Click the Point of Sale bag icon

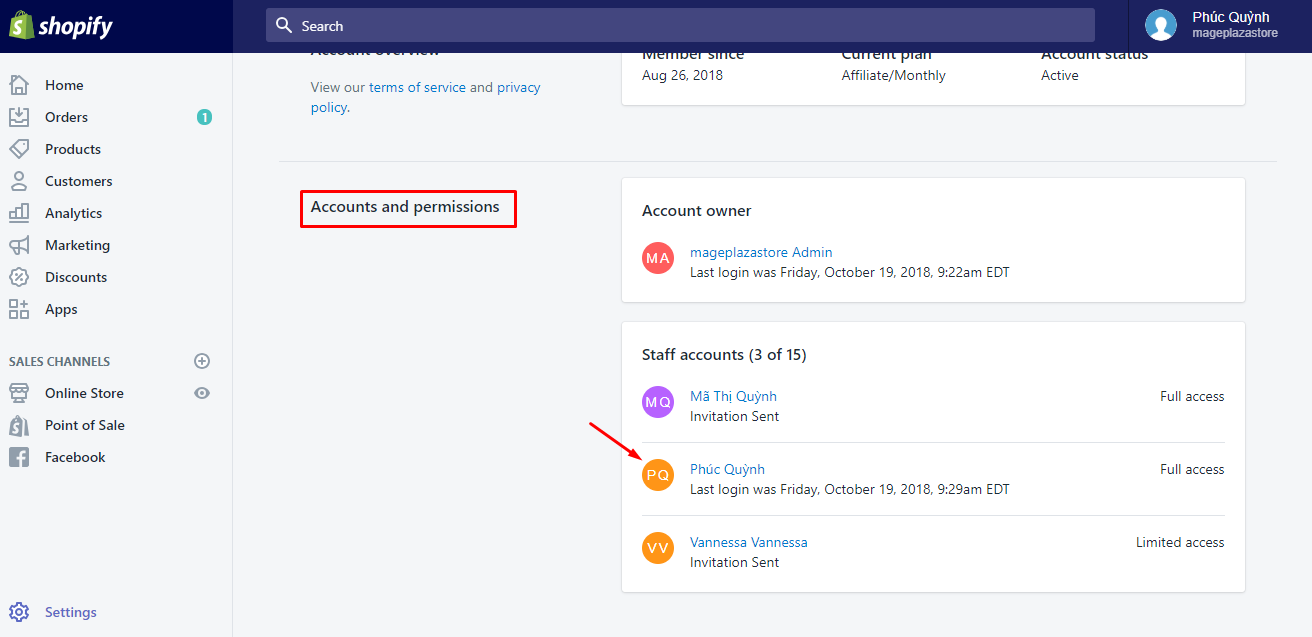click(19, 425)
